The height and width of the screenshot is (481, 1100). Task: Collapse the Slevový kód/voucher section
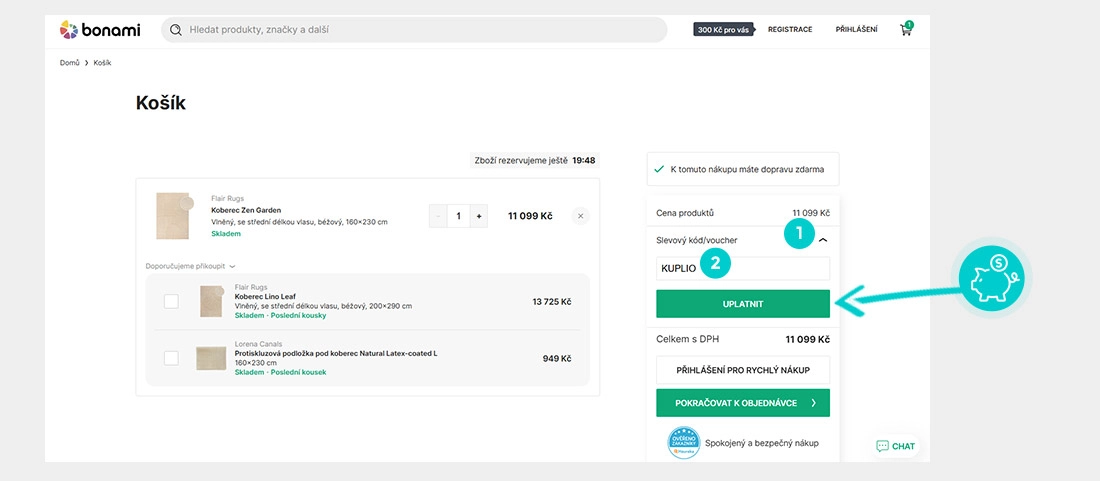pyautogui.click(x=823, y=240)
